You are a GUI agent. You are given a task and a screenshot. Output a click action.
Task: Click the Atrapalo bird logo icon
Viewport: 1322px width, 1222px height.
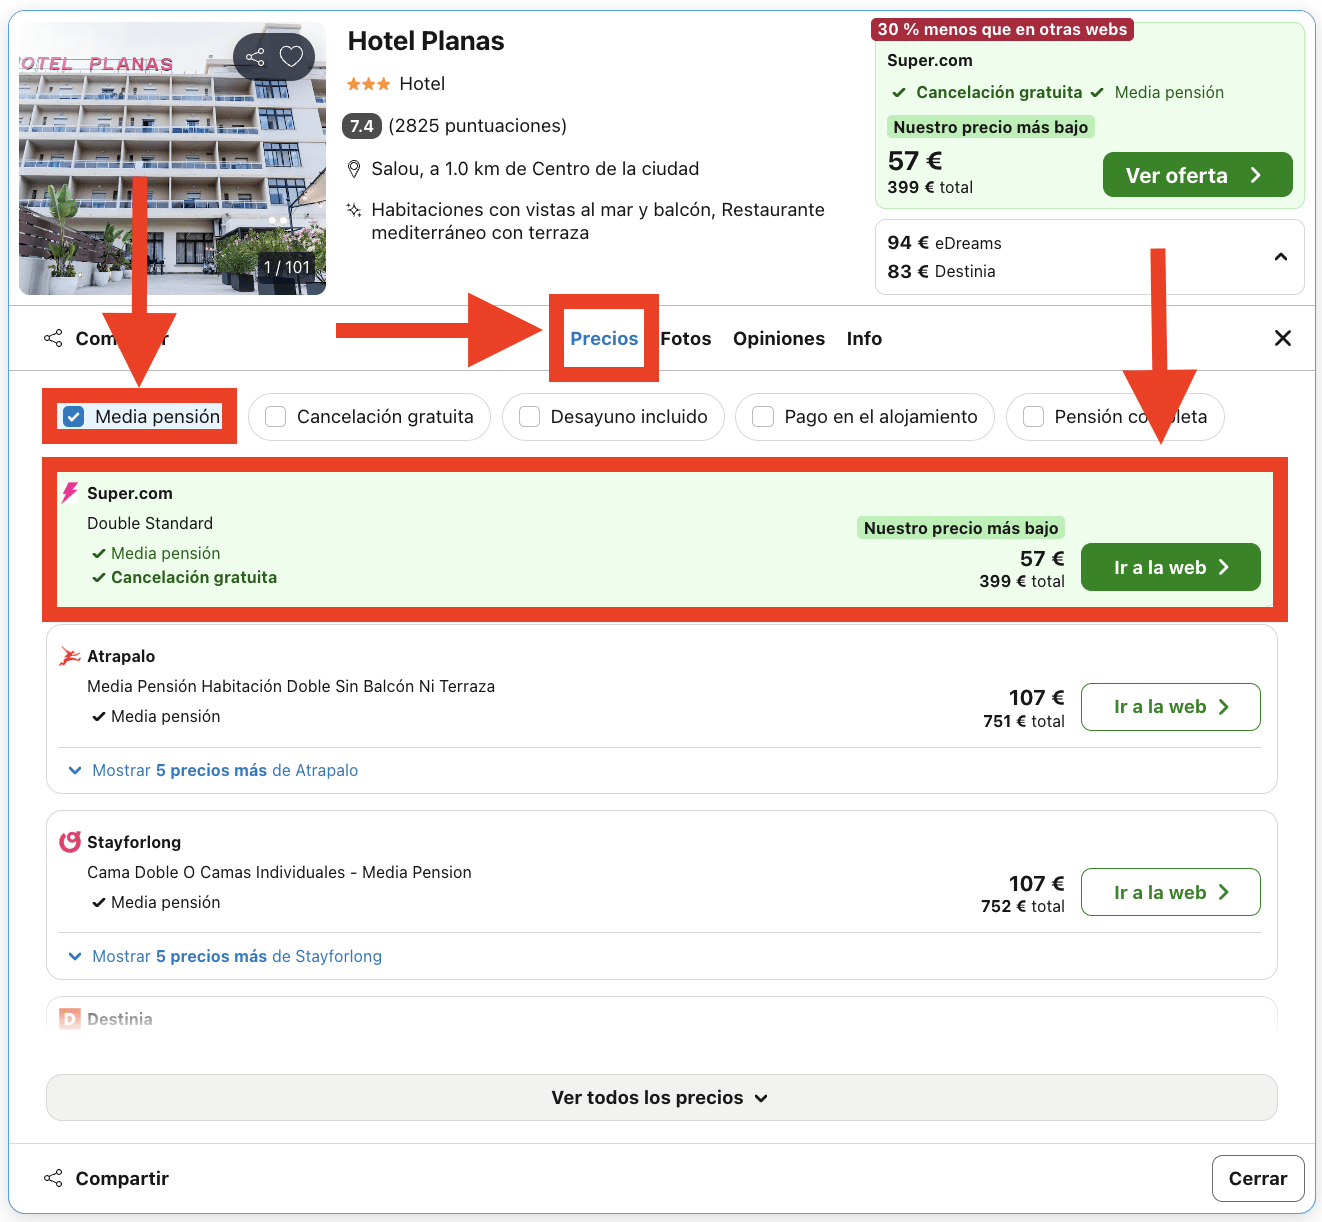click(x=68, y=655)
